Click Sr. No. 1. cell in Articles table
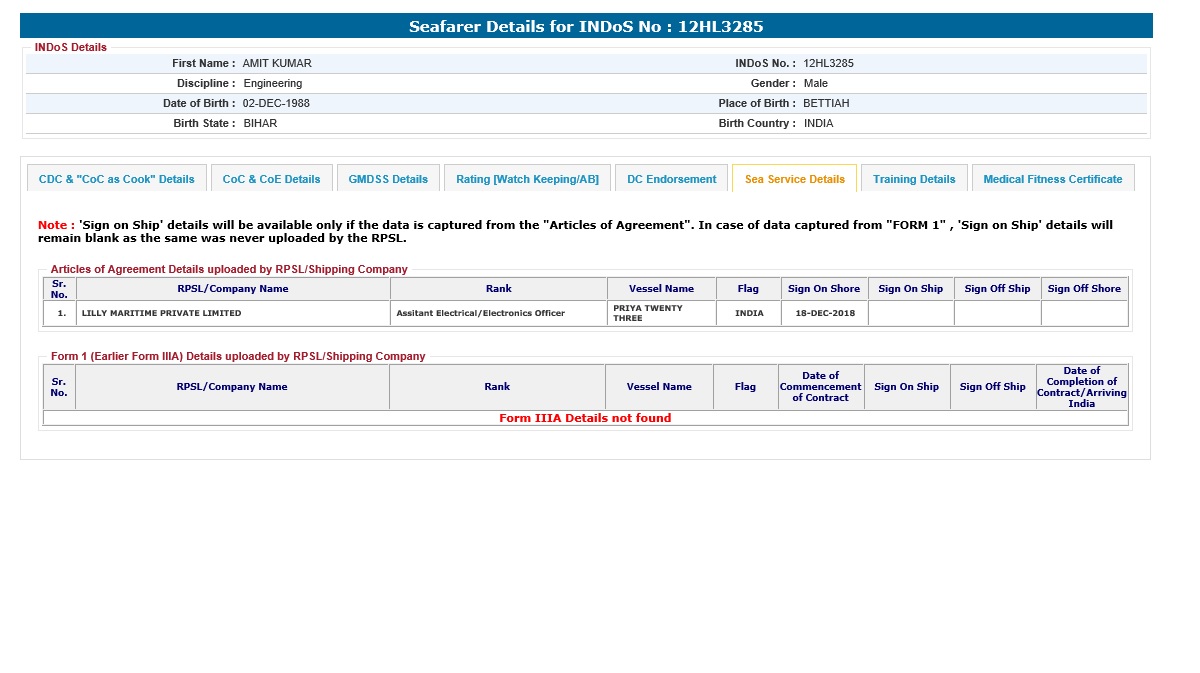Image resolution: width=1200 pixels, height=673 pixels. click(x=60, y=313)
